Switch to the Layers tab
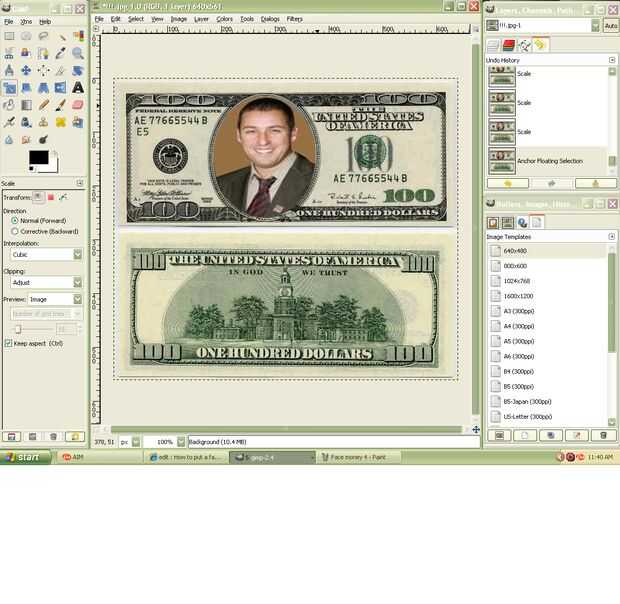Viewport: 620px width, 604px height. (493, 46)
